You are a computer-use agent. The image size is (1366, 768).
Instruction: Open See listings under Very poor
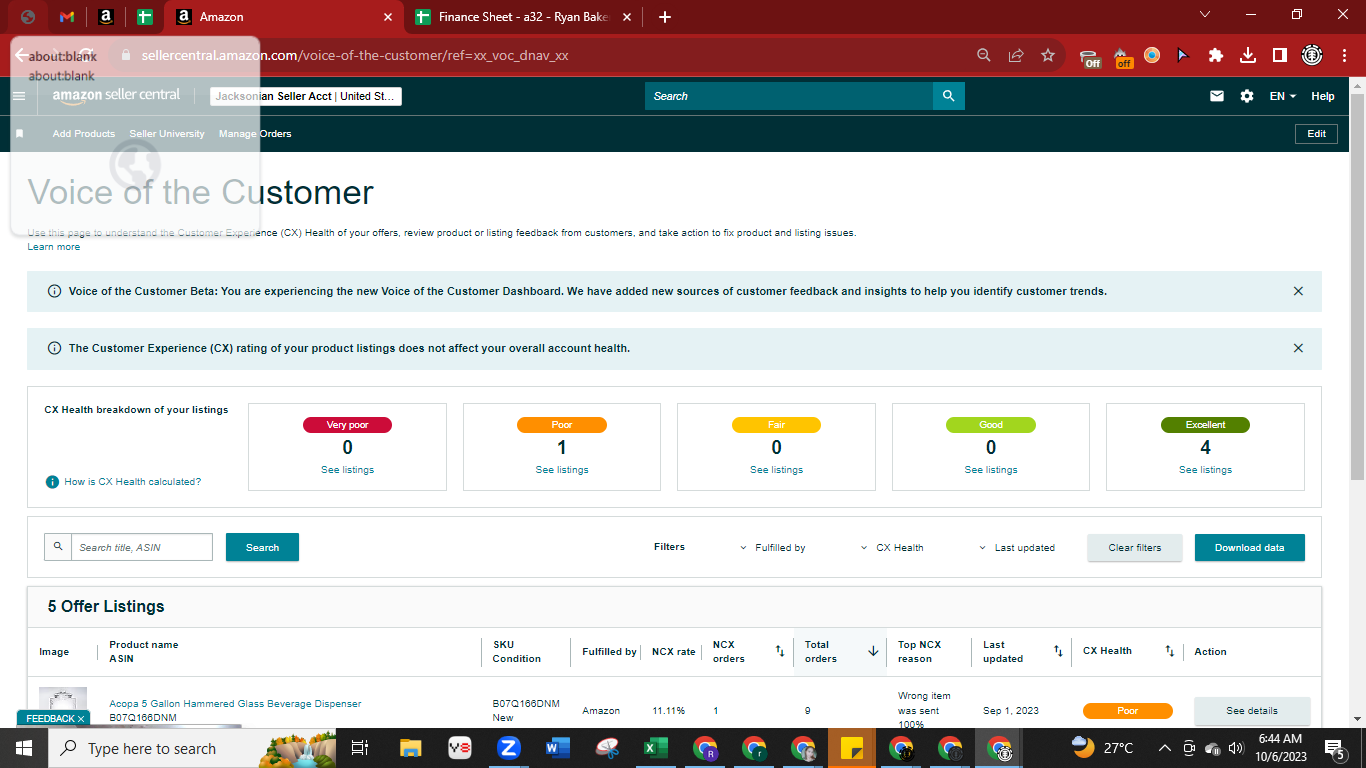347,470
